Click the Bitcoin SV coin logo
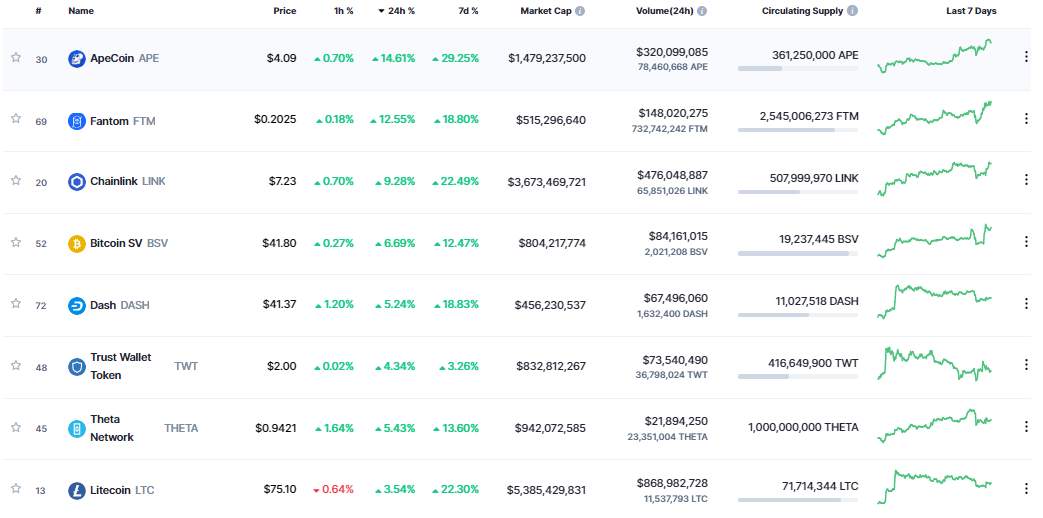This screenshot has width=1043, height=518. (77, 243)
